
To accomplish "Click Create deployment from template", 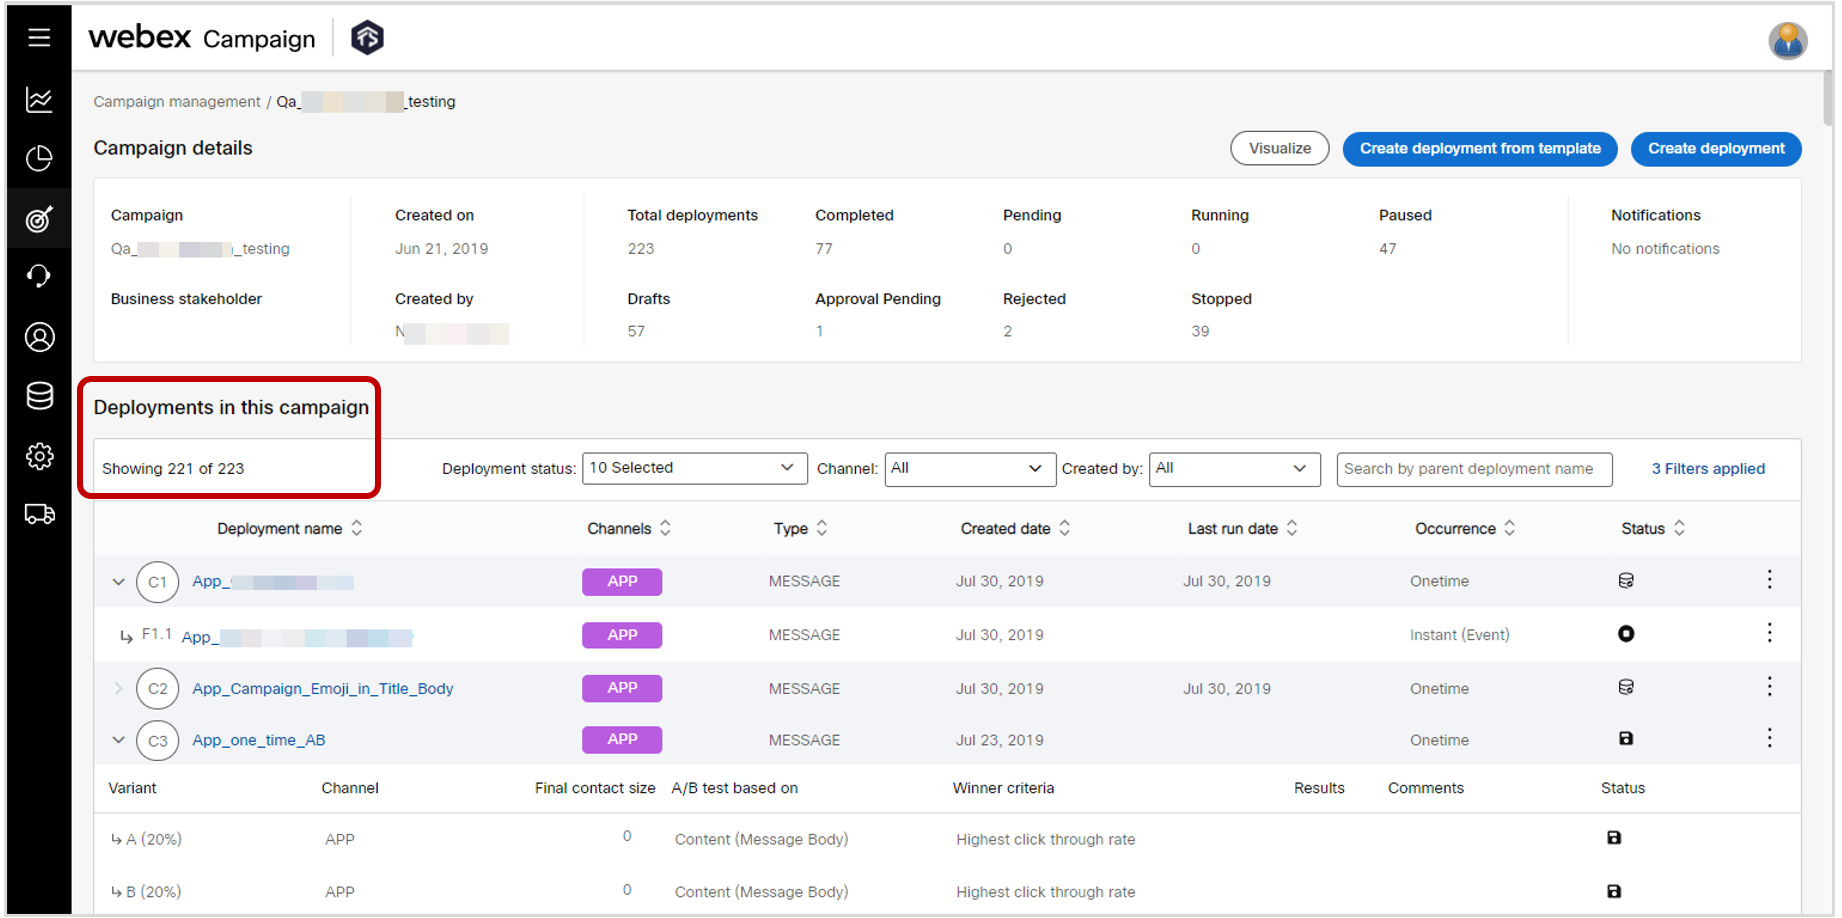I will click(1479, 148).
